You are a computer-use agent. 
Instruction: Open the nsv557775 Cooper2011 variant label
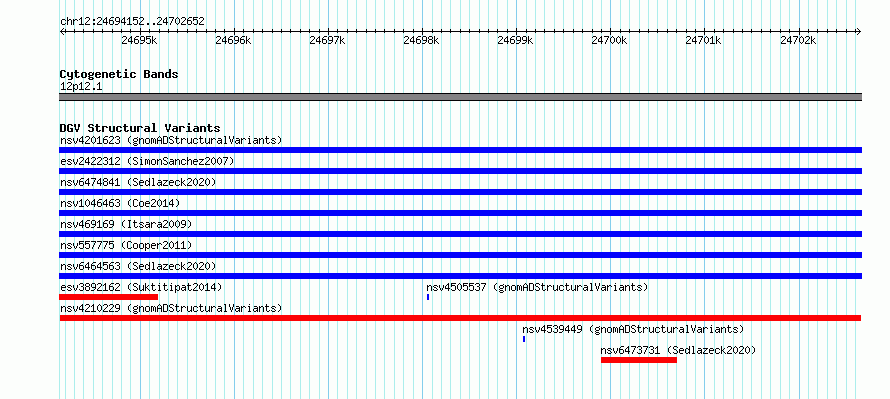pos(126,245)
